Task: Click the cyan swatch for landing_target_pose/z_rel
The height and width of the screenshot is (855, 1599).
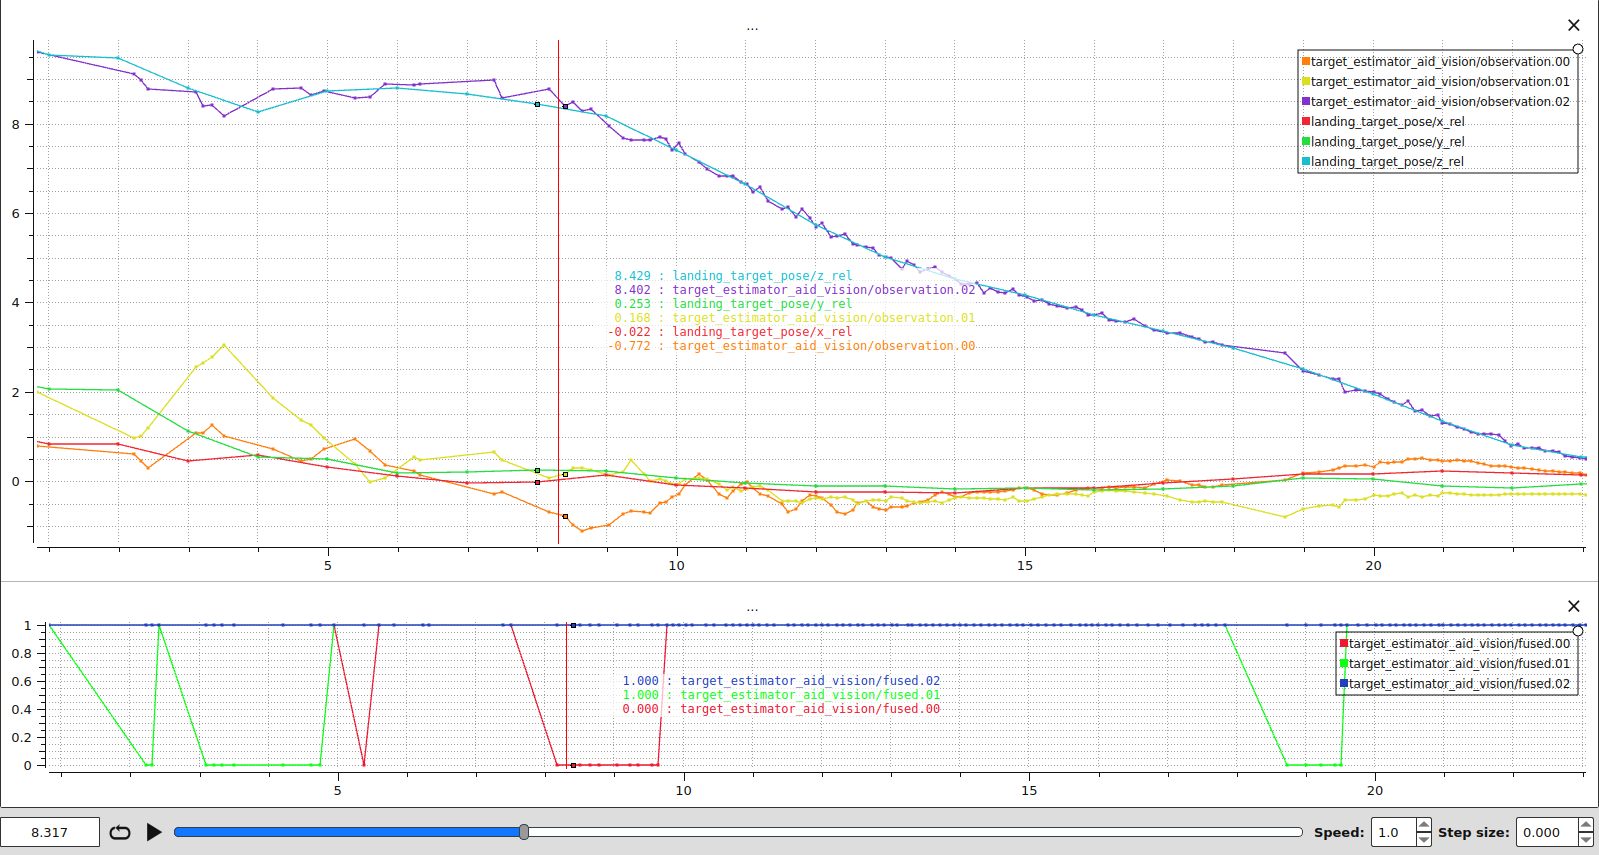Action: click(x=1305, y=161)
